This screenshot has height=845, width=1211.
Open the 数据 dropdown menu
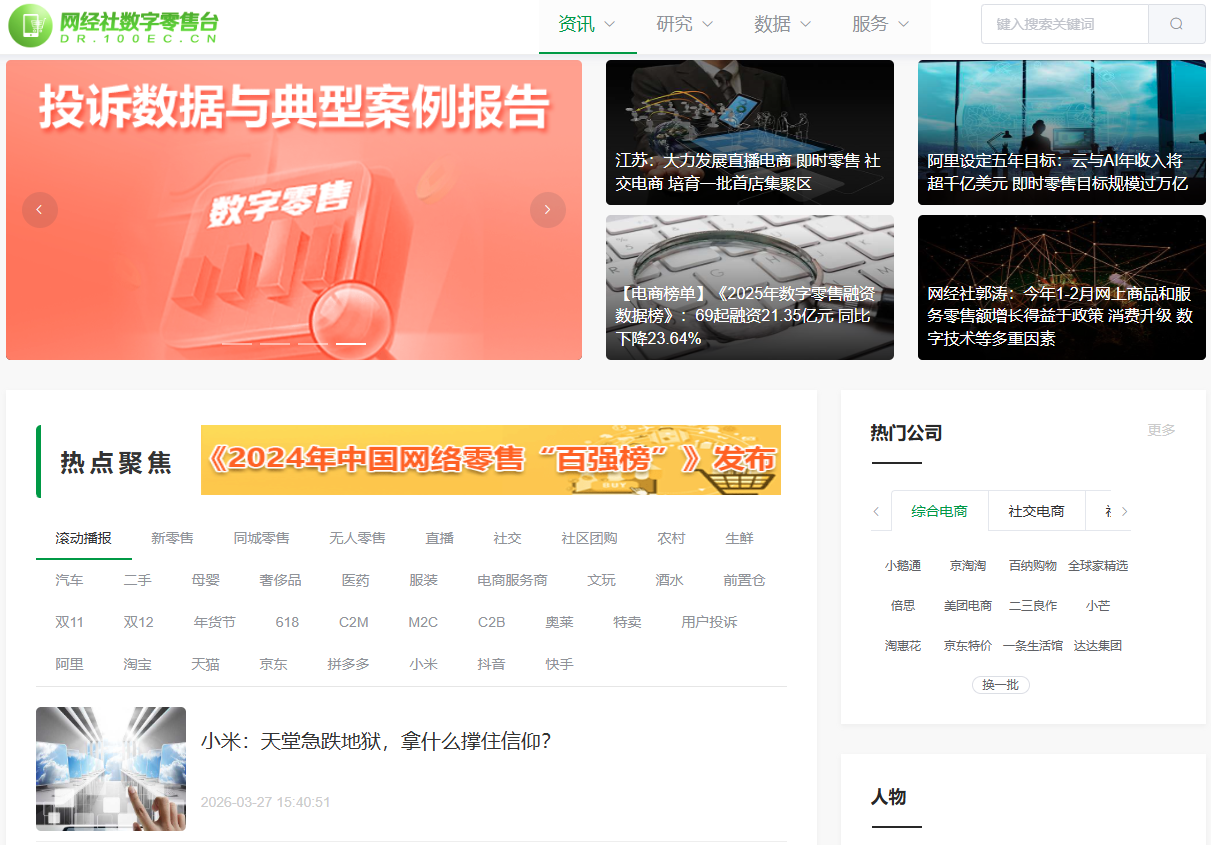coord(783,24)
